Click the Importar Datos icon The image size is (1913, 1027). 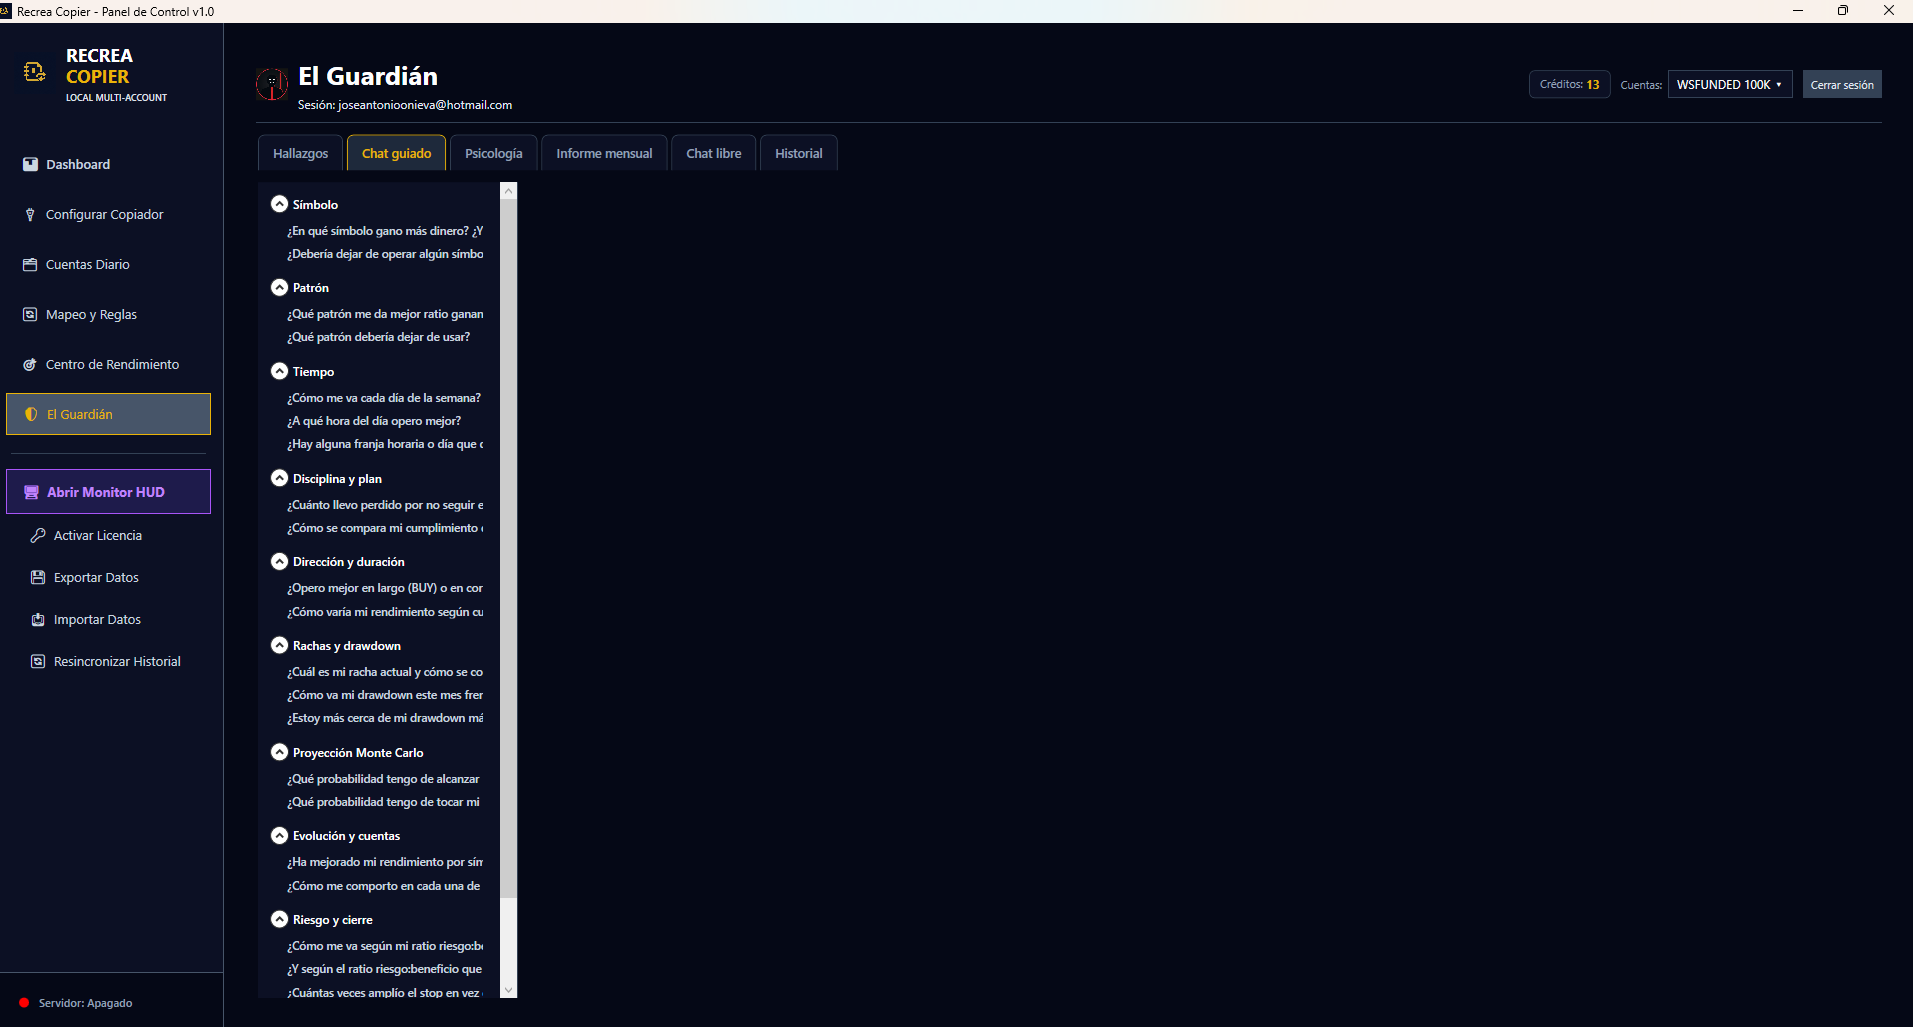point(38,619)
